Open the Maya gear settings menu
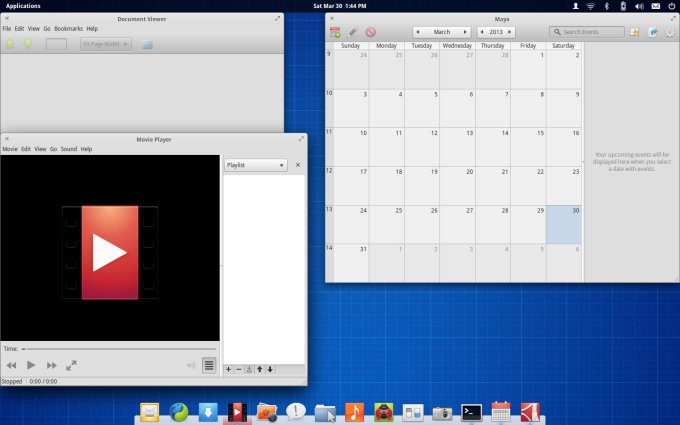 coord(670,32)
